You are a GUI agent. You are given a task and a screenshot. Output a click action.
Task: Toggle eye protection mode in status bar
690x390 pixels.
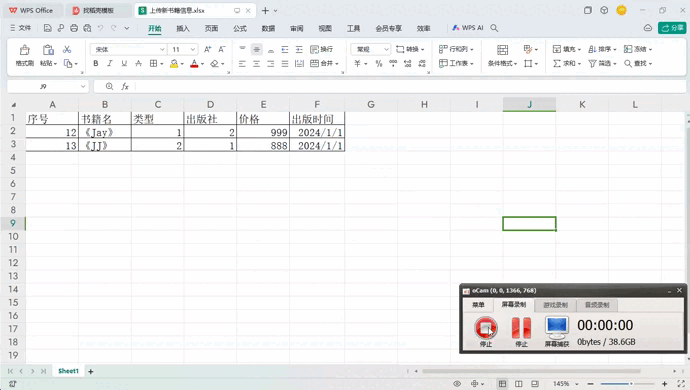(457, 384)
